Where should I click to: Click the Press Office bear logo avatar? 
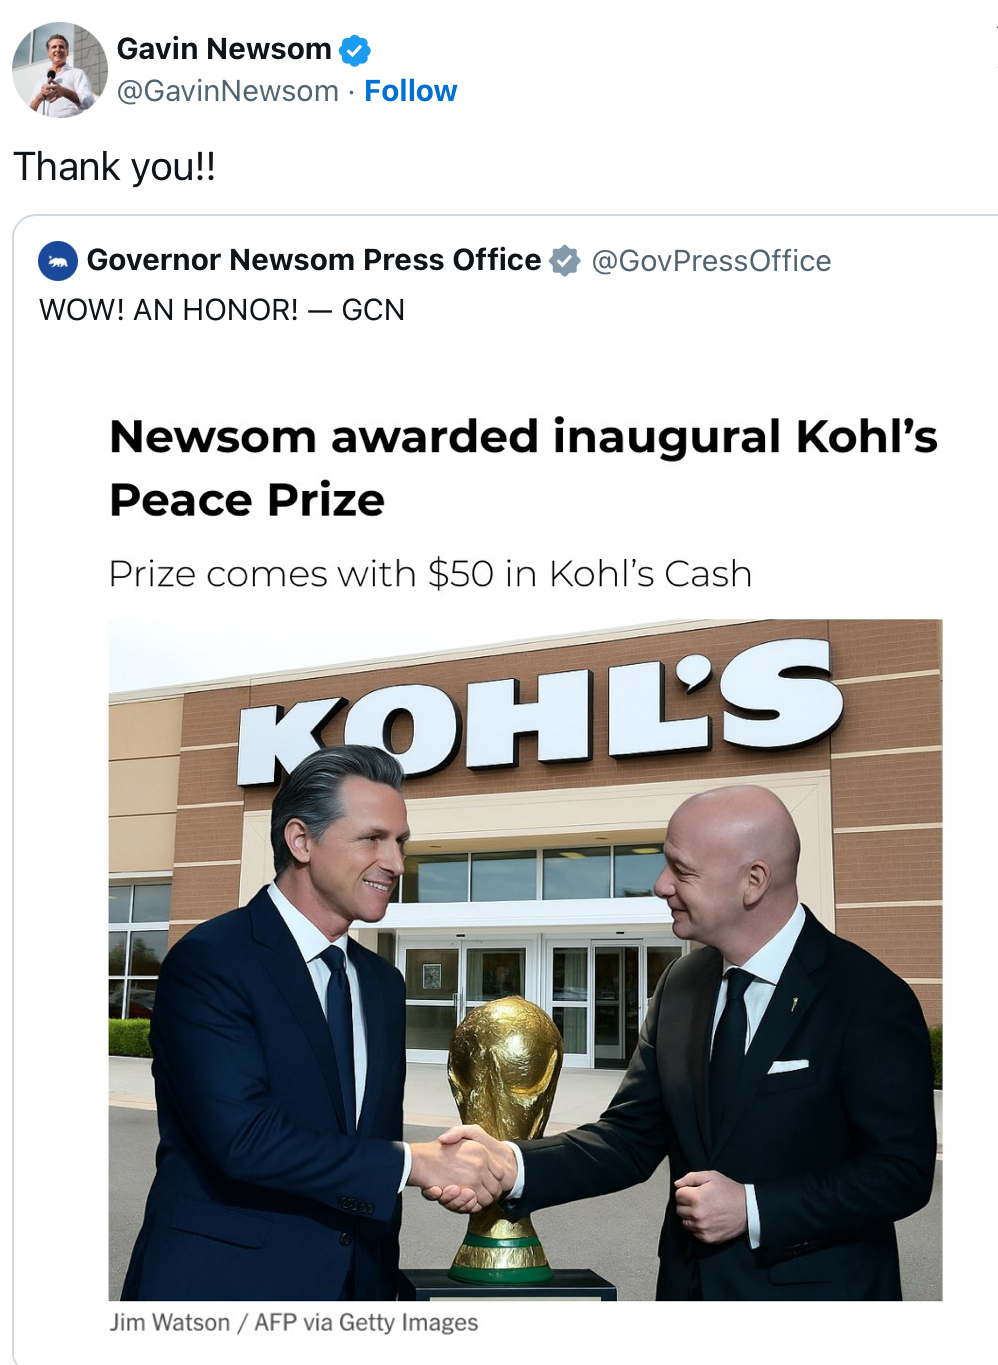58,261
